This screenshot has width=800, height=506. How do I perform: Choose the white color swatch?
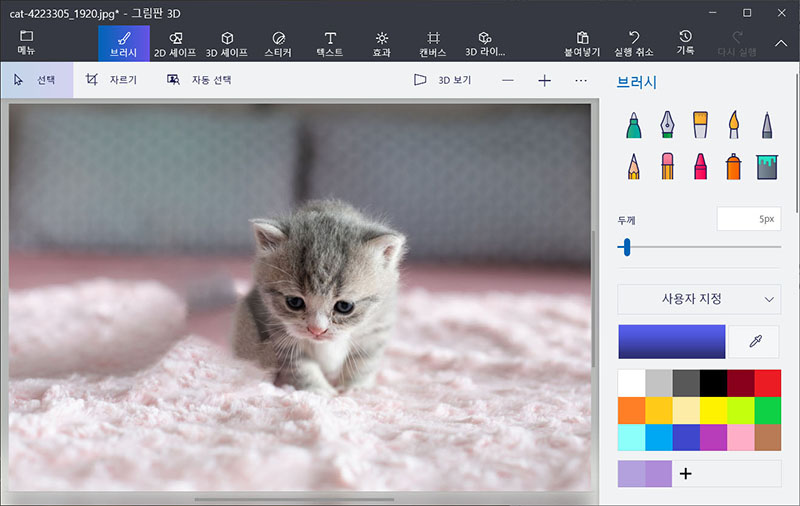coord(632,383)
